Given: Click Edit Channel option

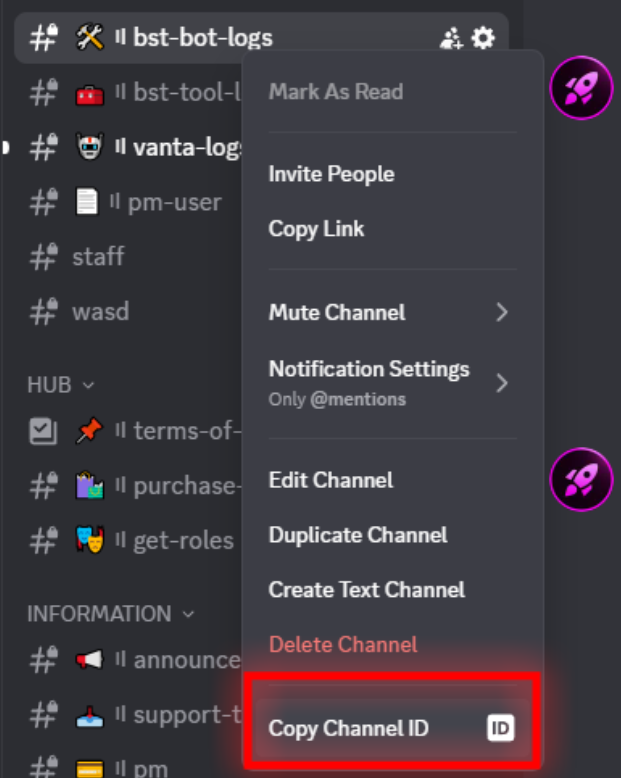Looking at the screenshot, I should tap(330, 480).
